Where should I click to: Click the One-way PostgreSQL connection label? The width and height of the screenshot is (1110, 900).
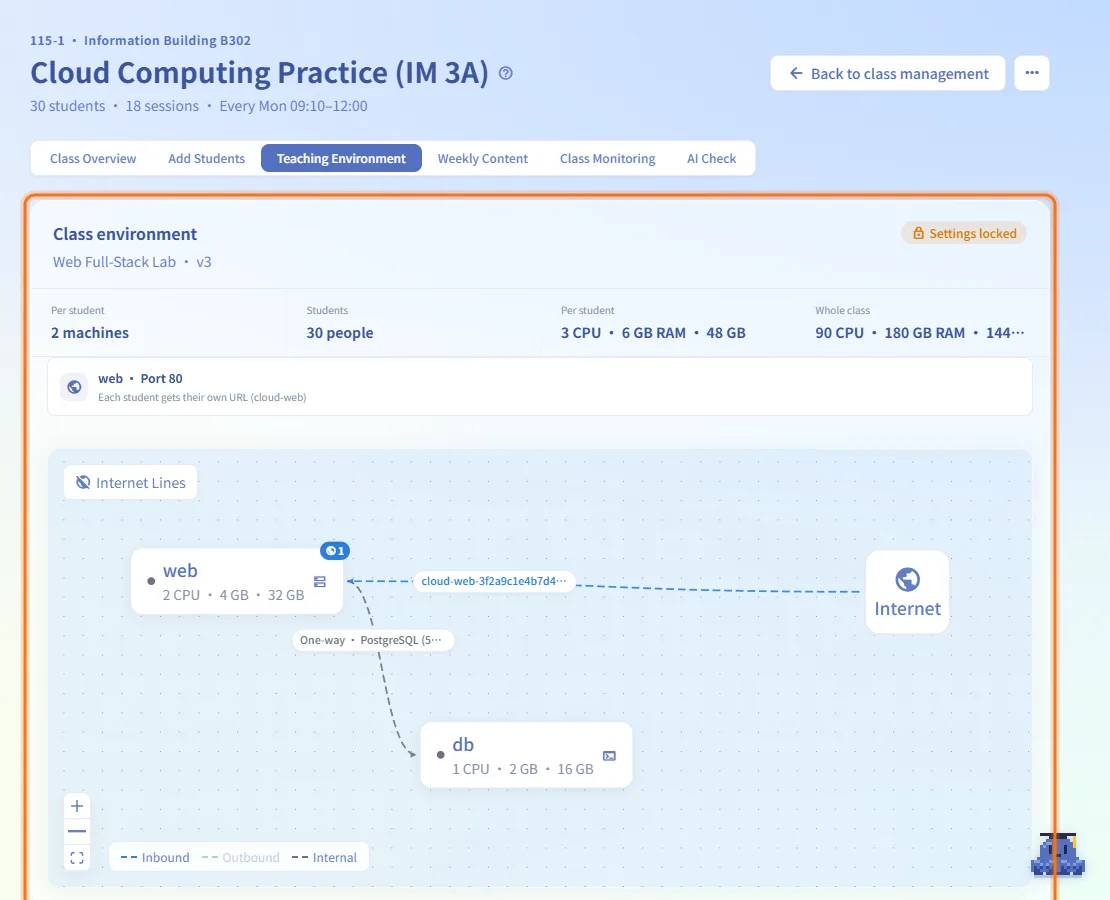coord(372,640)
